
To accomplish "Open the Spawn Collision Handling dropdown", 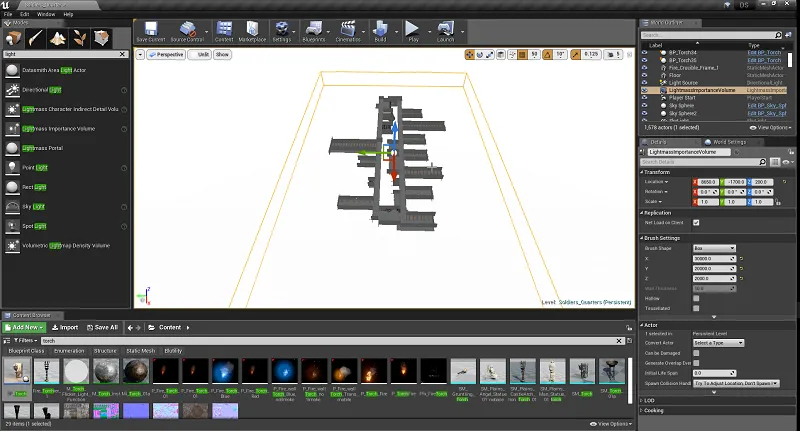I will click(736, 383).
